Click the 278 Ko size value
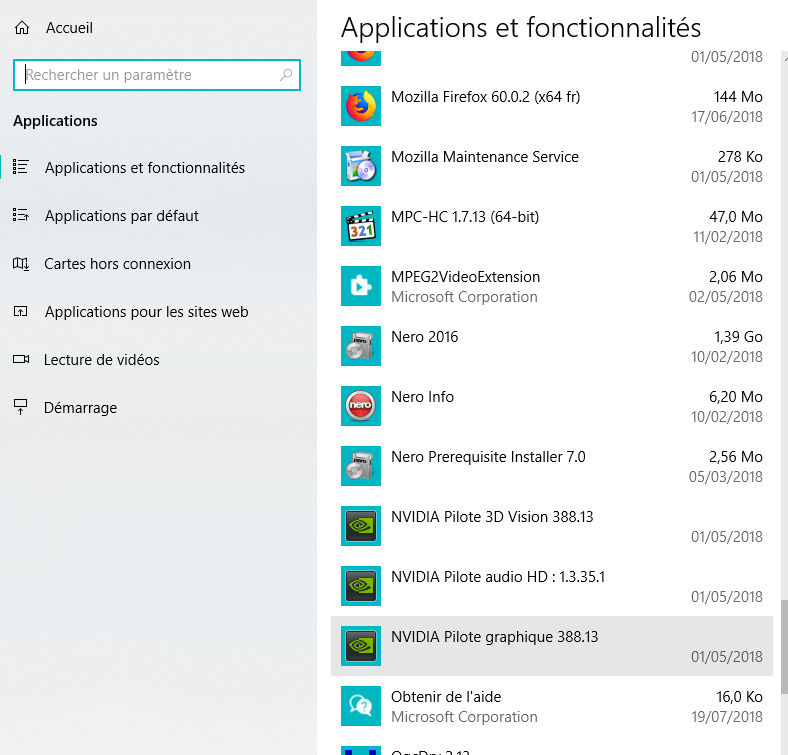The width and height of the screenshot is (788, 755). point(740,156)
